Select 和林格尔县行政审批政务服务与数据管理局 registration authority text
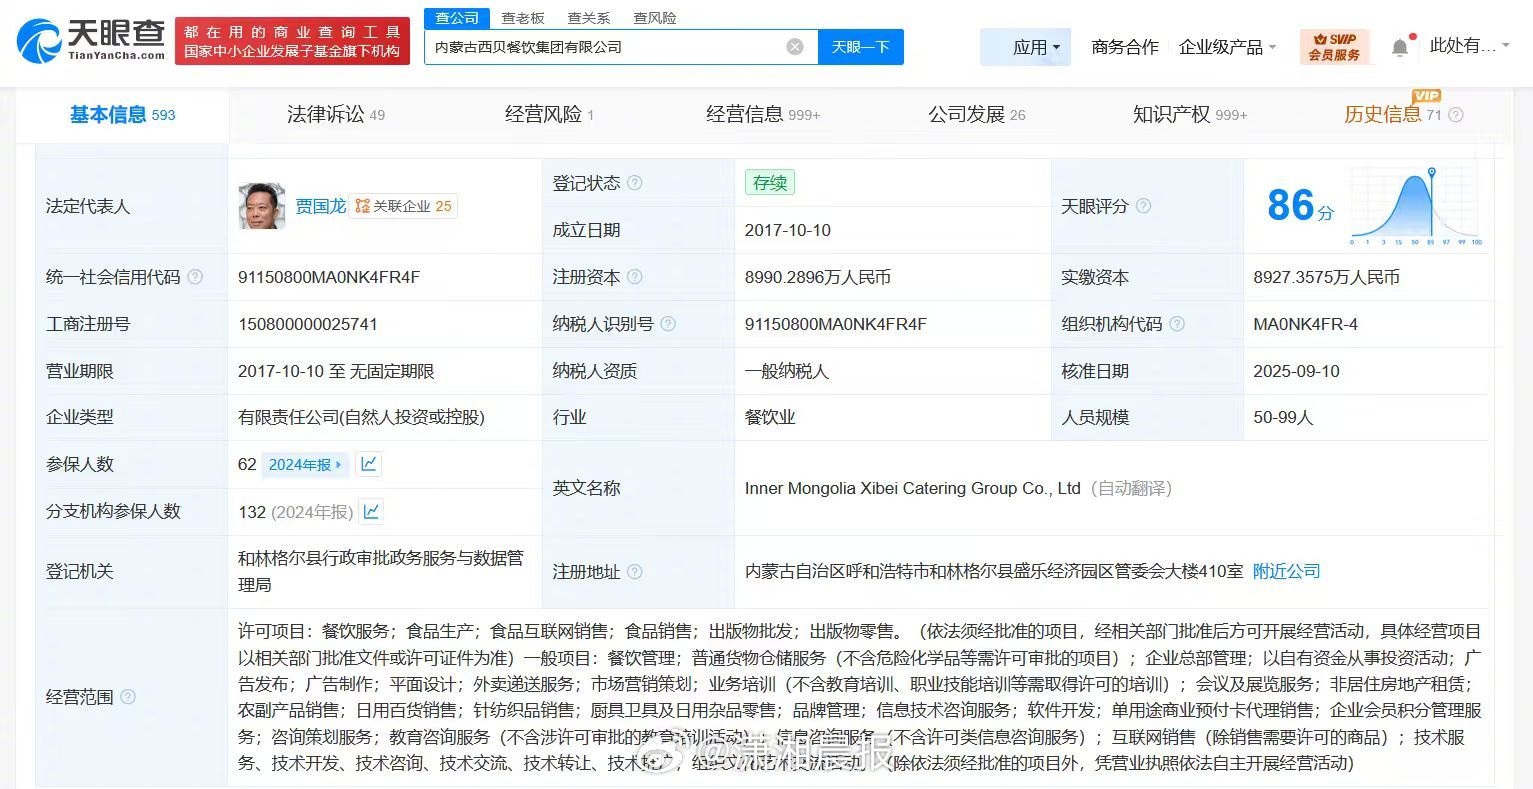Image resolution: width=1533 pixels, height=789 pixels. [381, 571]
